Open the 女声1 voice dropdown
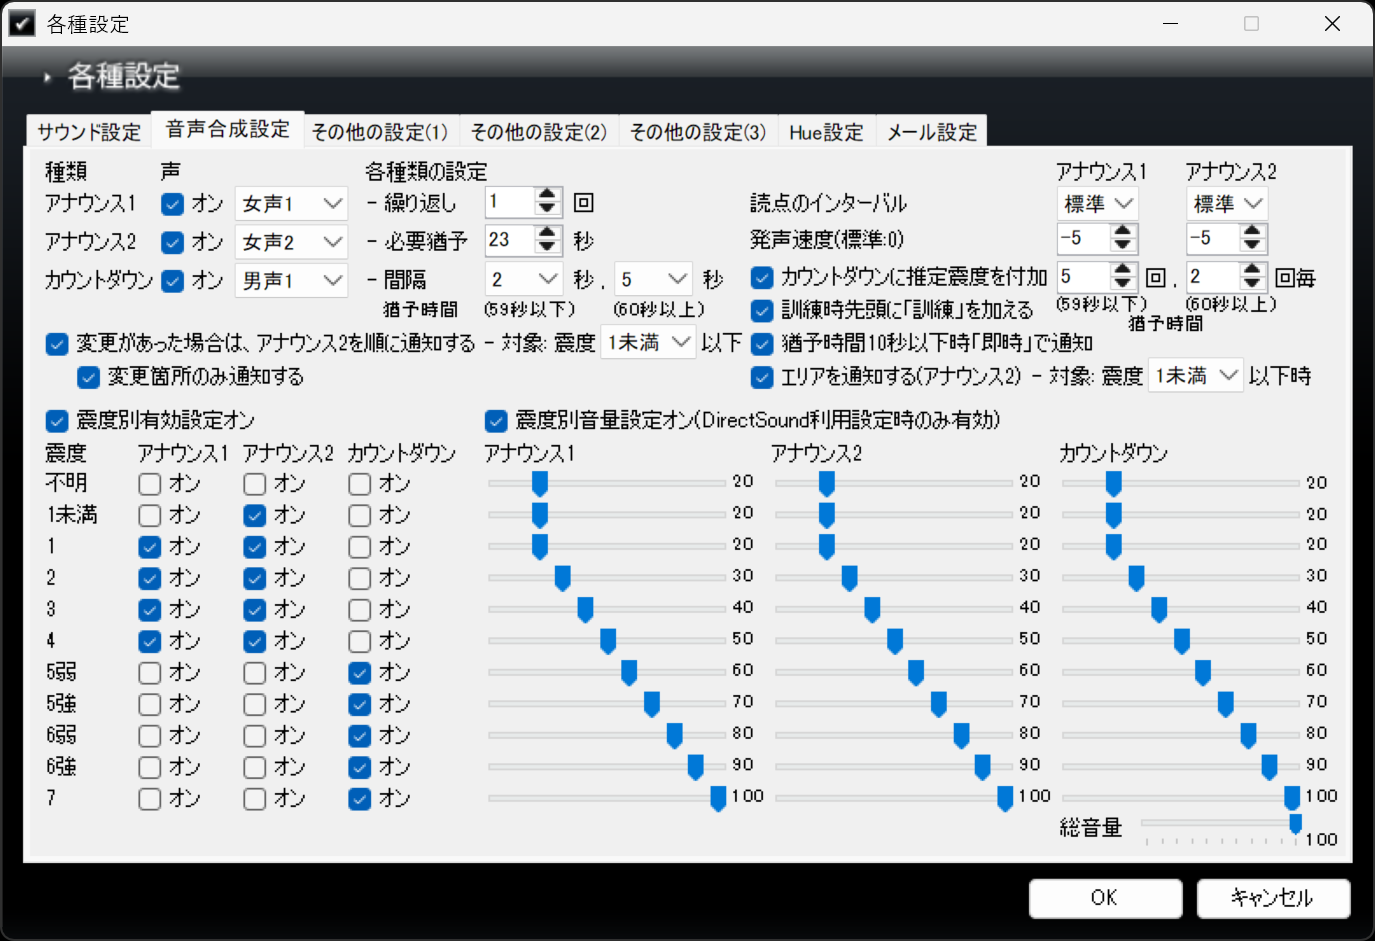This screenshot has width=1375, height=941. pos(291,204)
